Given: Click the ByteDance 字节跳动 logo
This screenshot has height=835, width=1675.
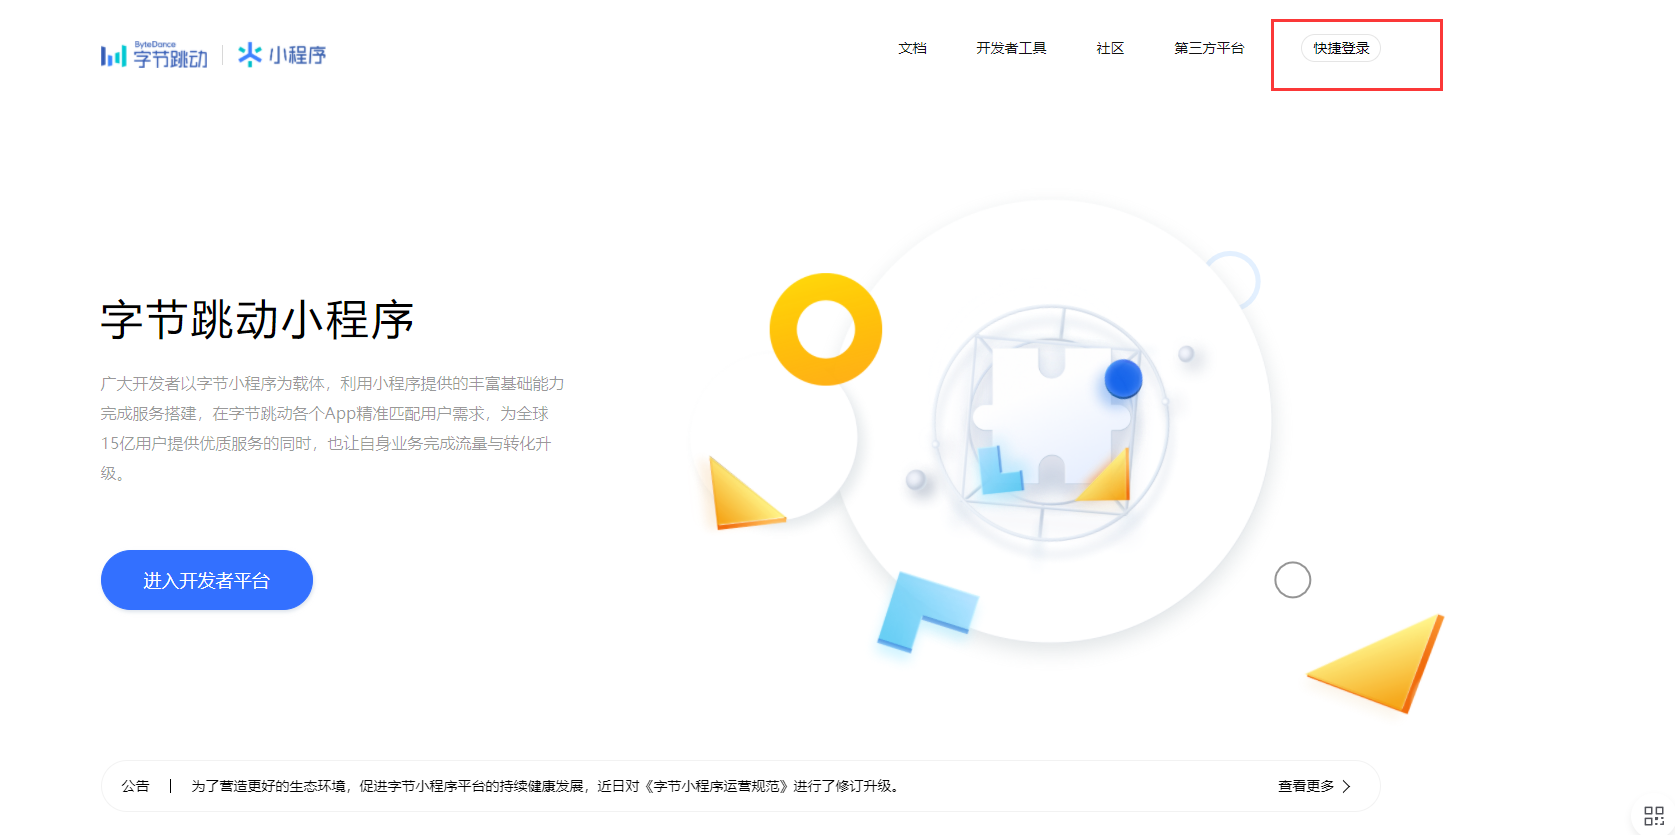Looking at the screenshot, I should (x=154, y=55).
